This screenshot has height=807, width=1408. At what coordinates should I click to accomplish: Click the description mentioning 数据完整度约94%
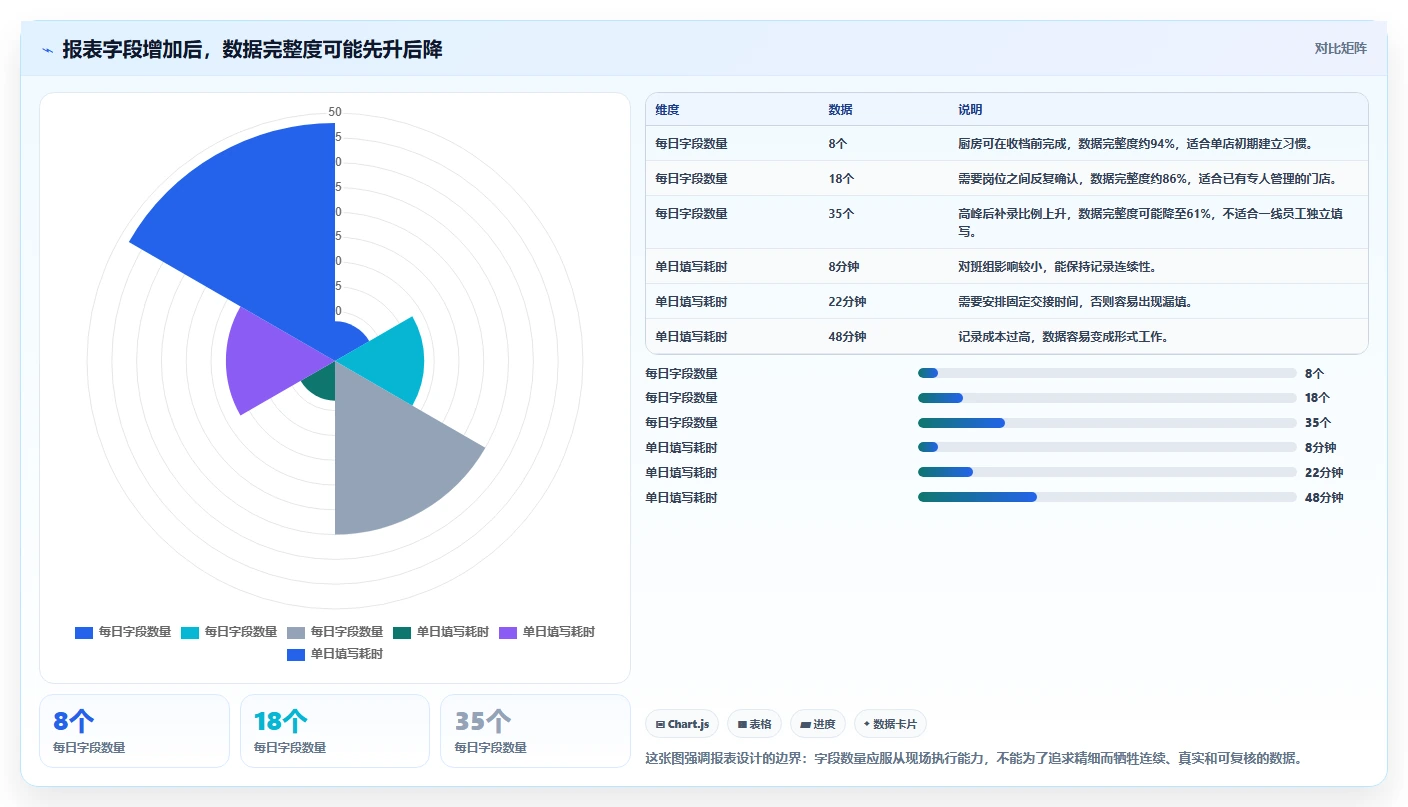click(x=1135, y=144)
